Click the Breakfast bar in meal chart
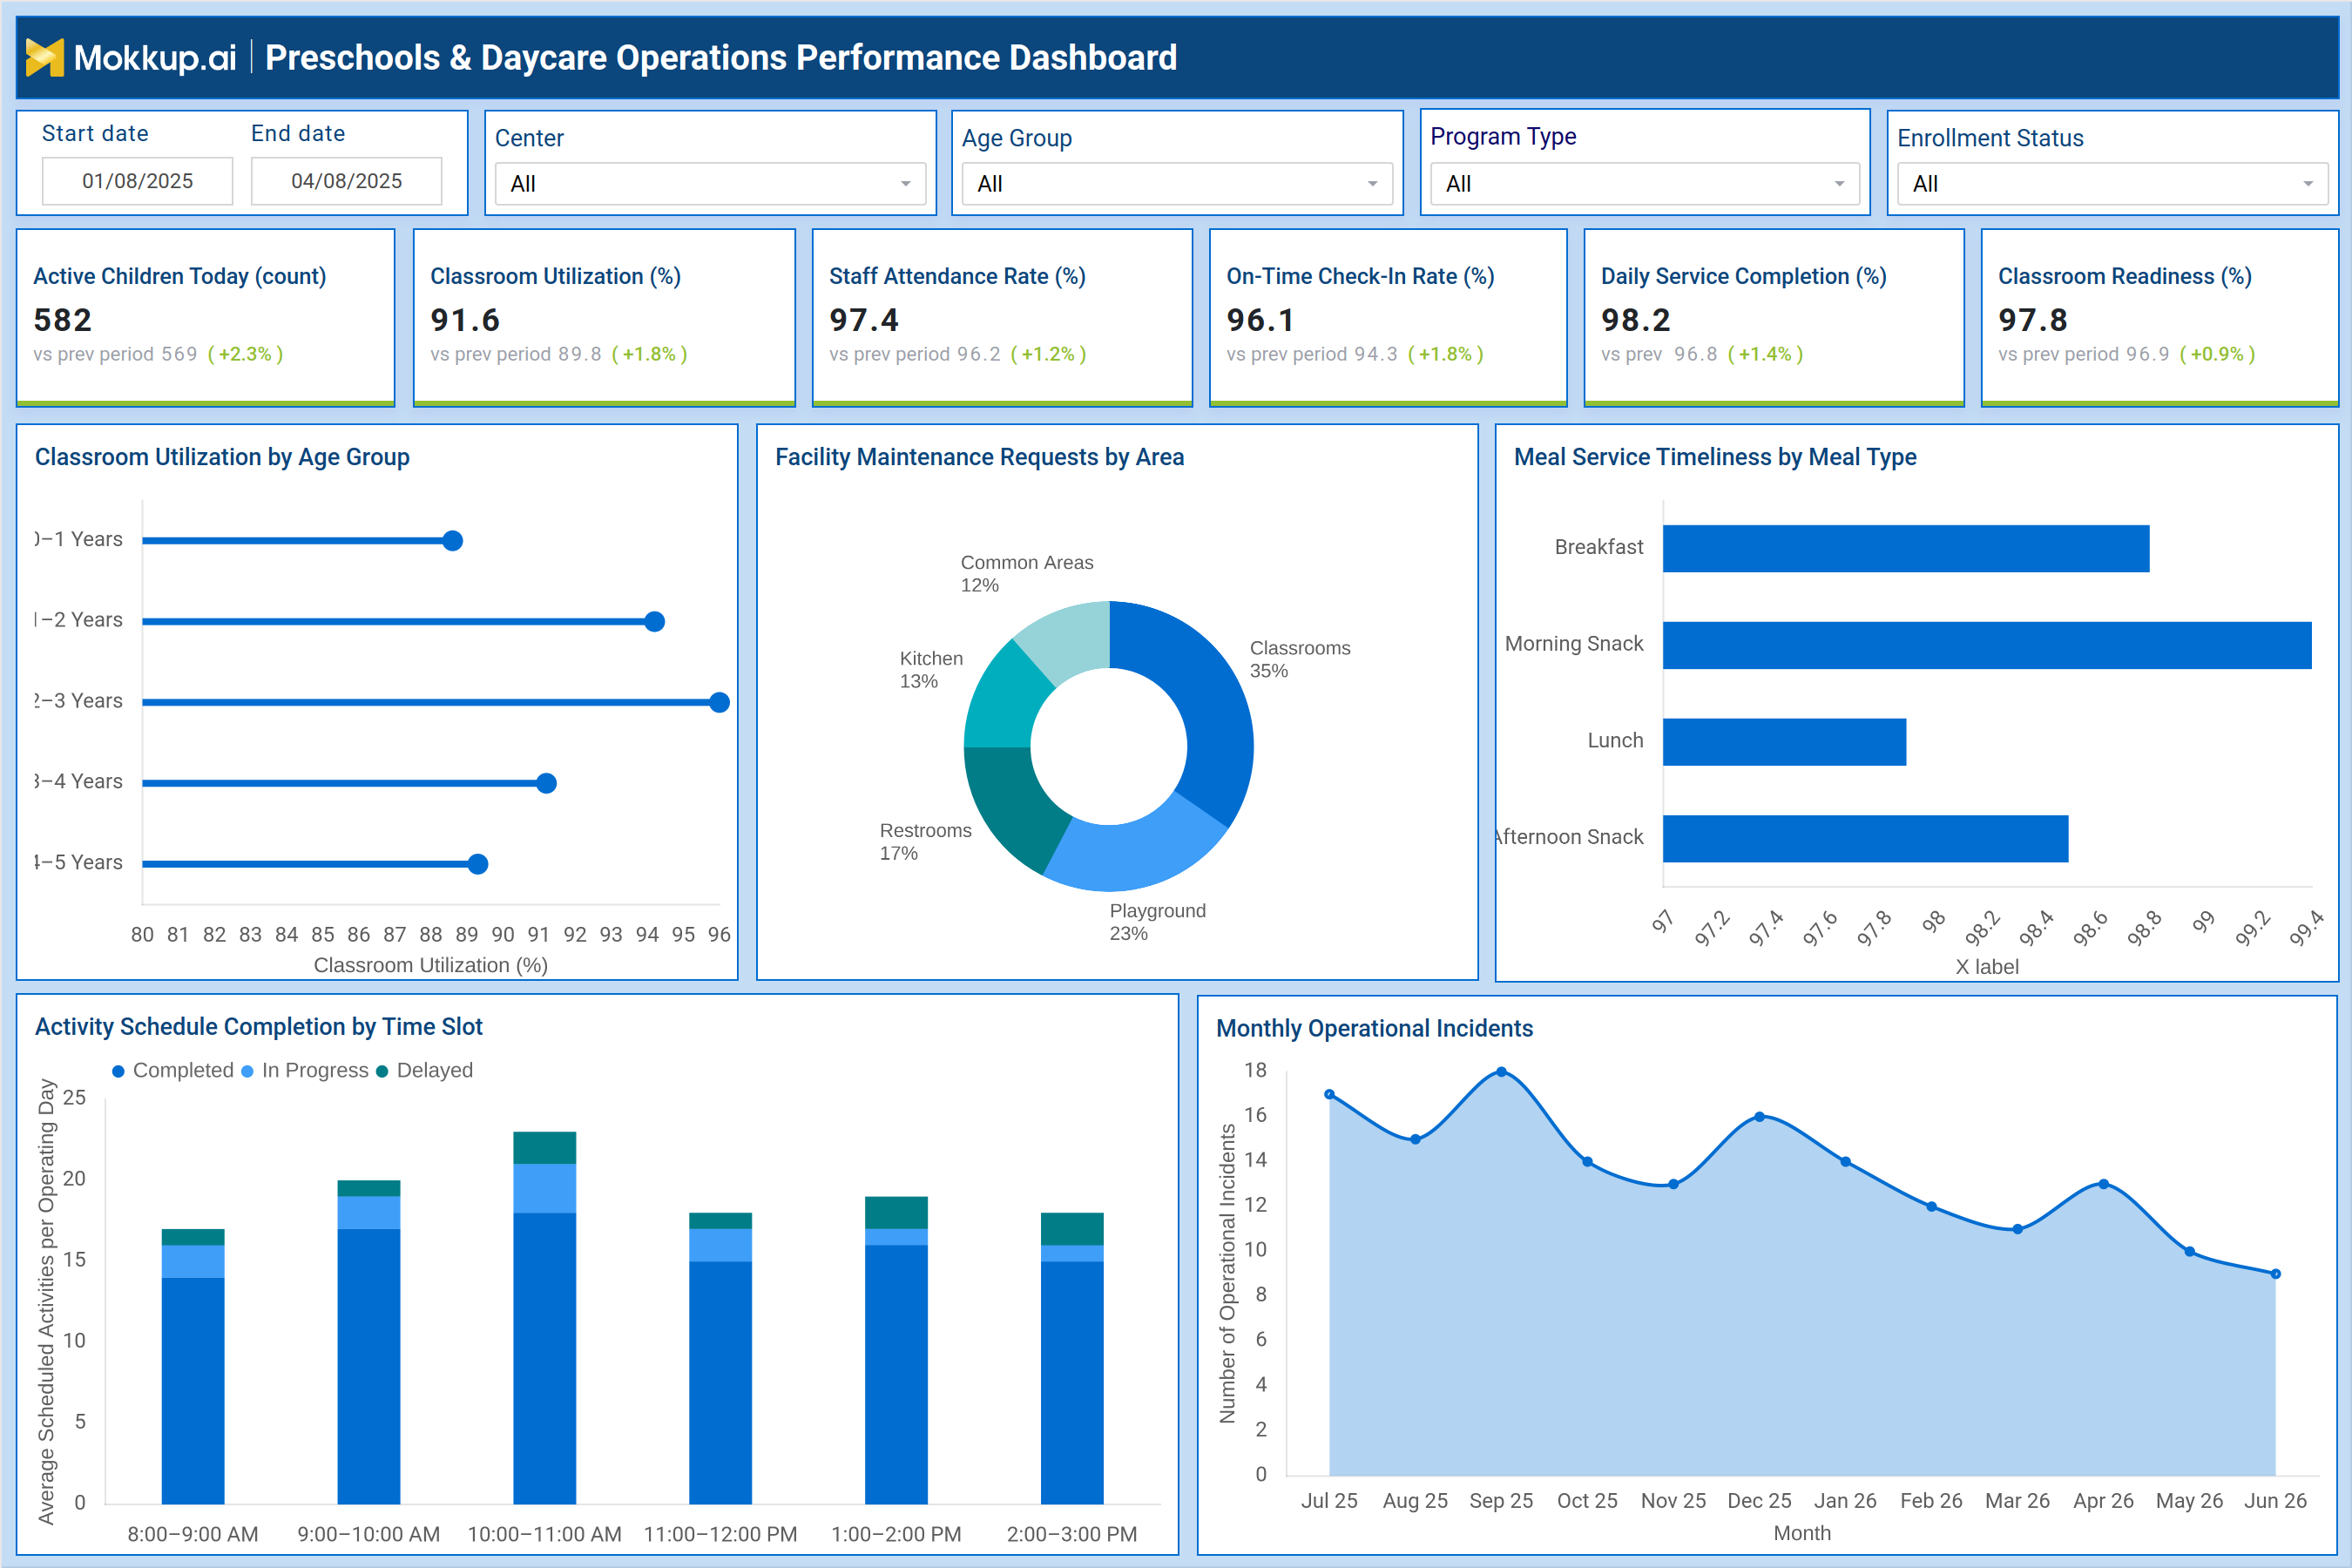The width and height of the screenshot is (2352, 1568). [1906, 549]
